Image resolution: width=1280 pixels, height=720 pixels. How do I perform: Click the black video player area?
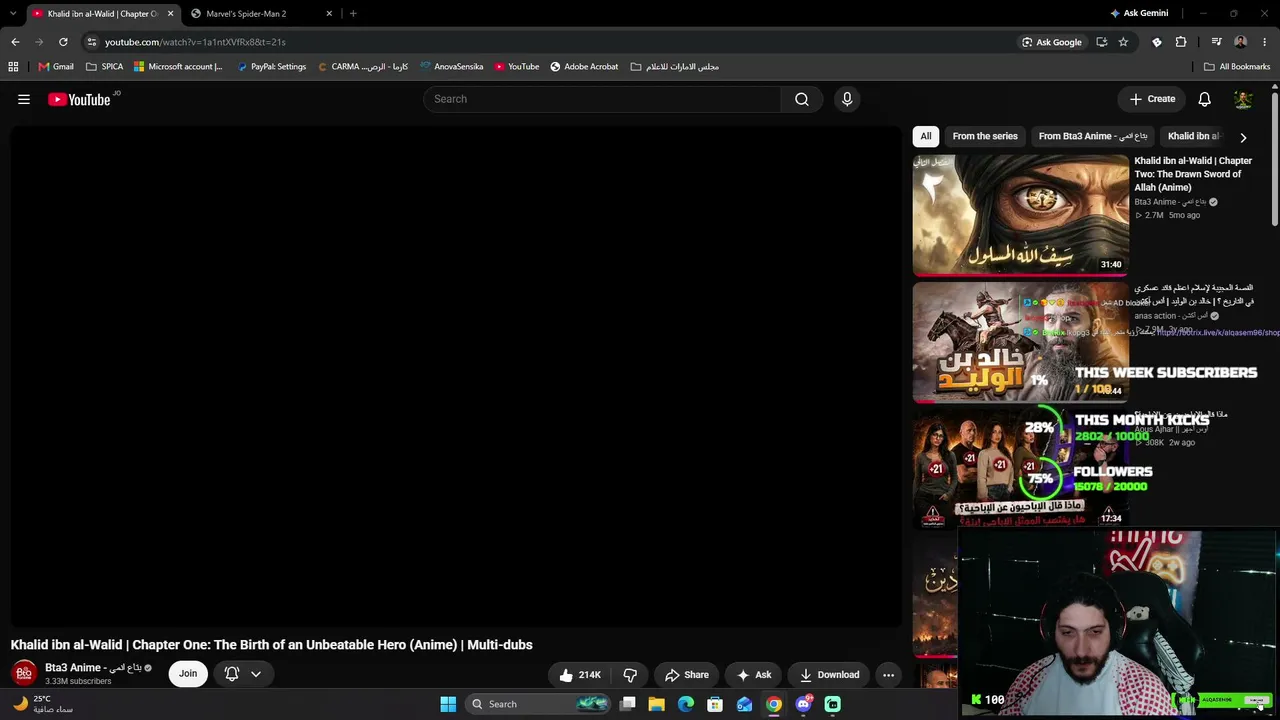click(x=456, y=376)
